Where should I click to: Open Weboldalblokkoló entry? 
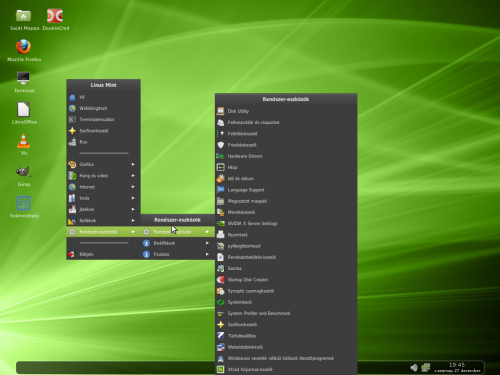coord(286,347)
